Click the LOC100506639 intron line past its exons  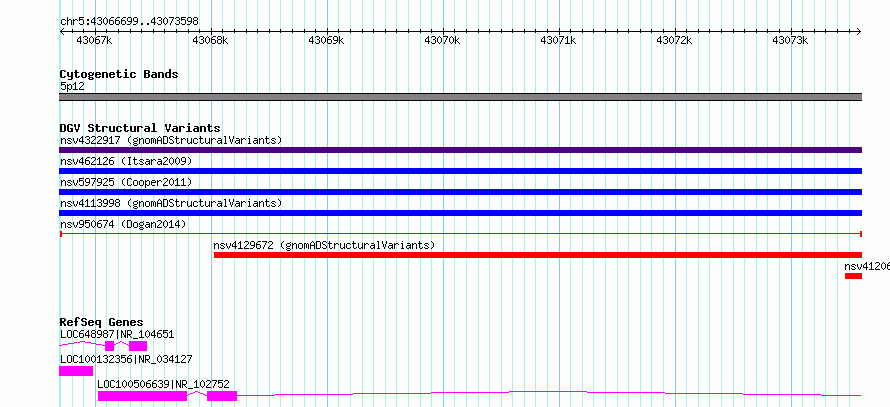pos(549,393)
